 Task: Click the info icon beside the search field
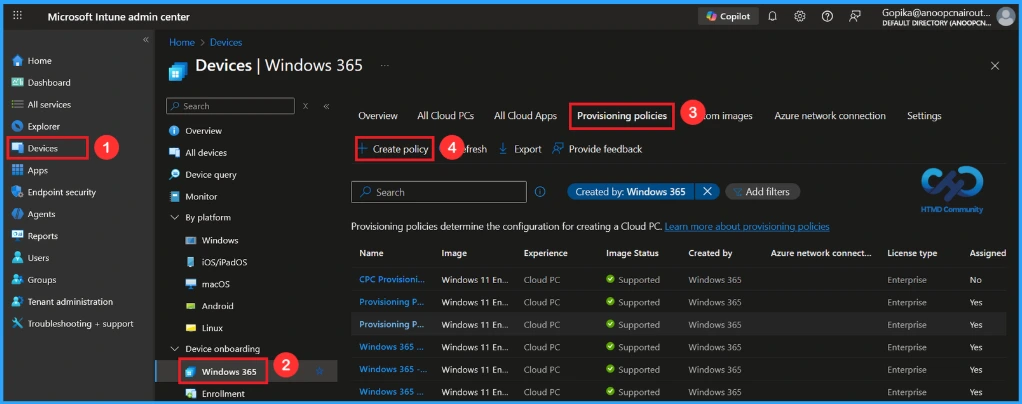(540, 192)
